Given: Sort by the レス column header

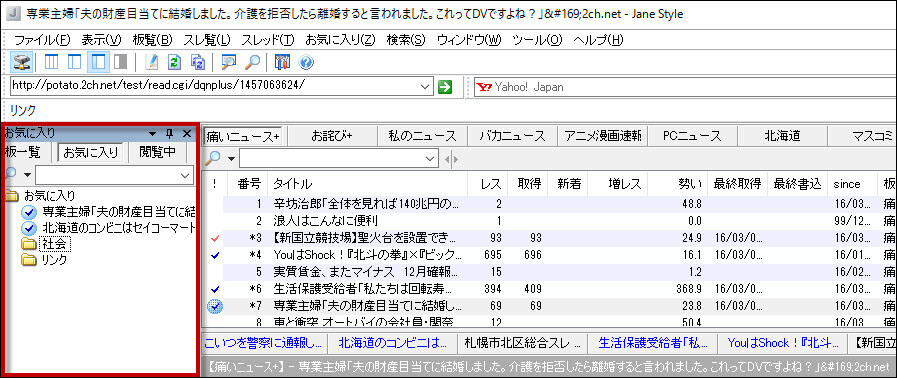Looking at the screenshot, I should (487, 184).
